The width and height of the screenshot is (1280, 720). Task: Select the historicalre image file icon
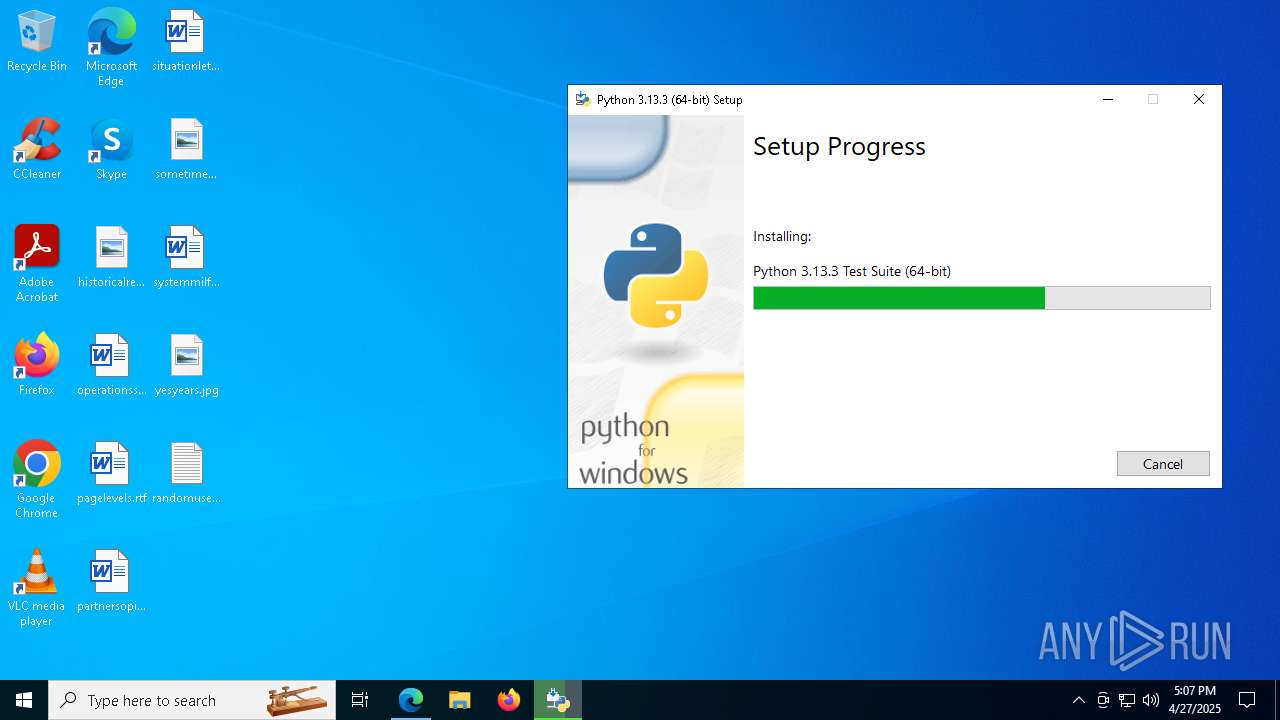[x=111, y=258]
